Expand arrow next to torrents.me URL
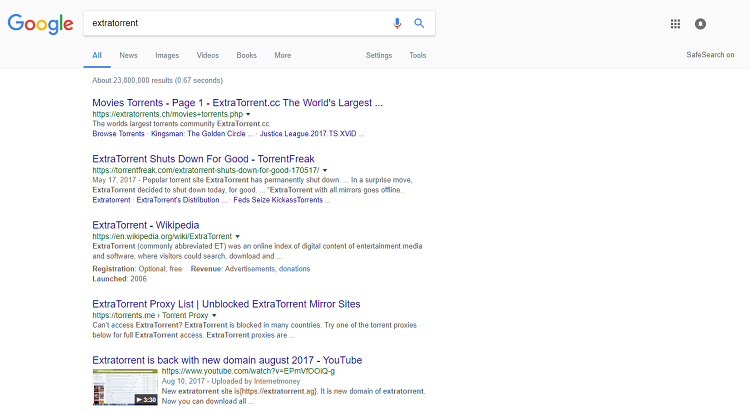Image resolution: width=750 pixels, height=412 pixels. click(x=214, y=315)
